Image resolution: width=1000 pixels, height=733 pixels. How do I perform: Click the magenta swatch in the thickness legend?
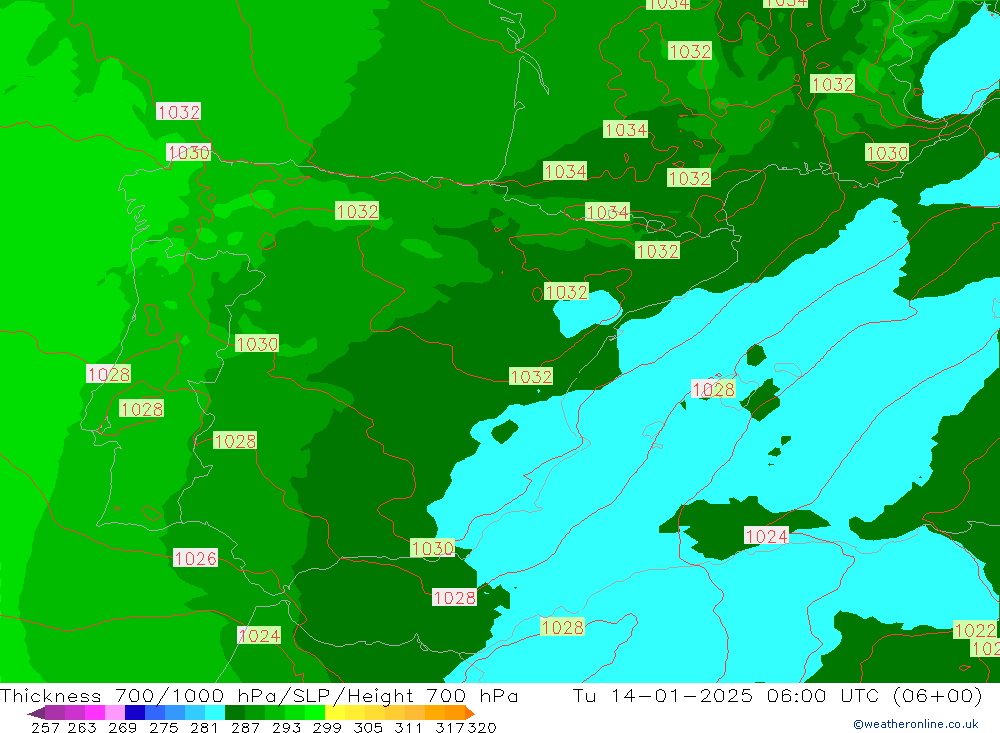point(94,713)
